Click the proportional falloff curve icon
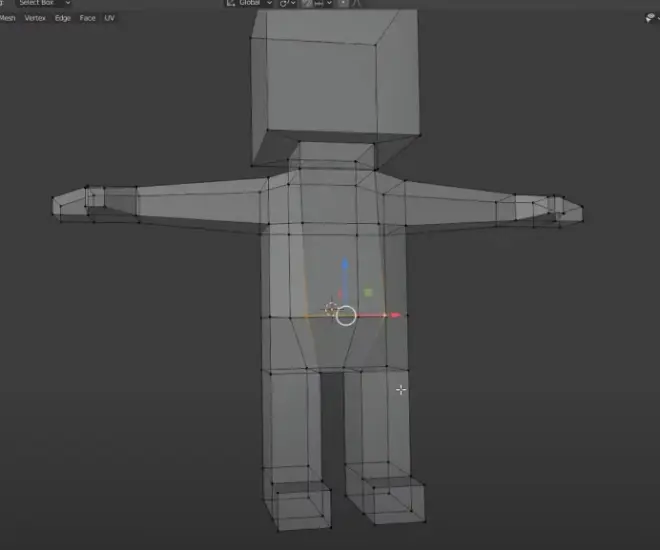This screenshot has height=550, width=660. pyautogui.click(x=357, y=3)
